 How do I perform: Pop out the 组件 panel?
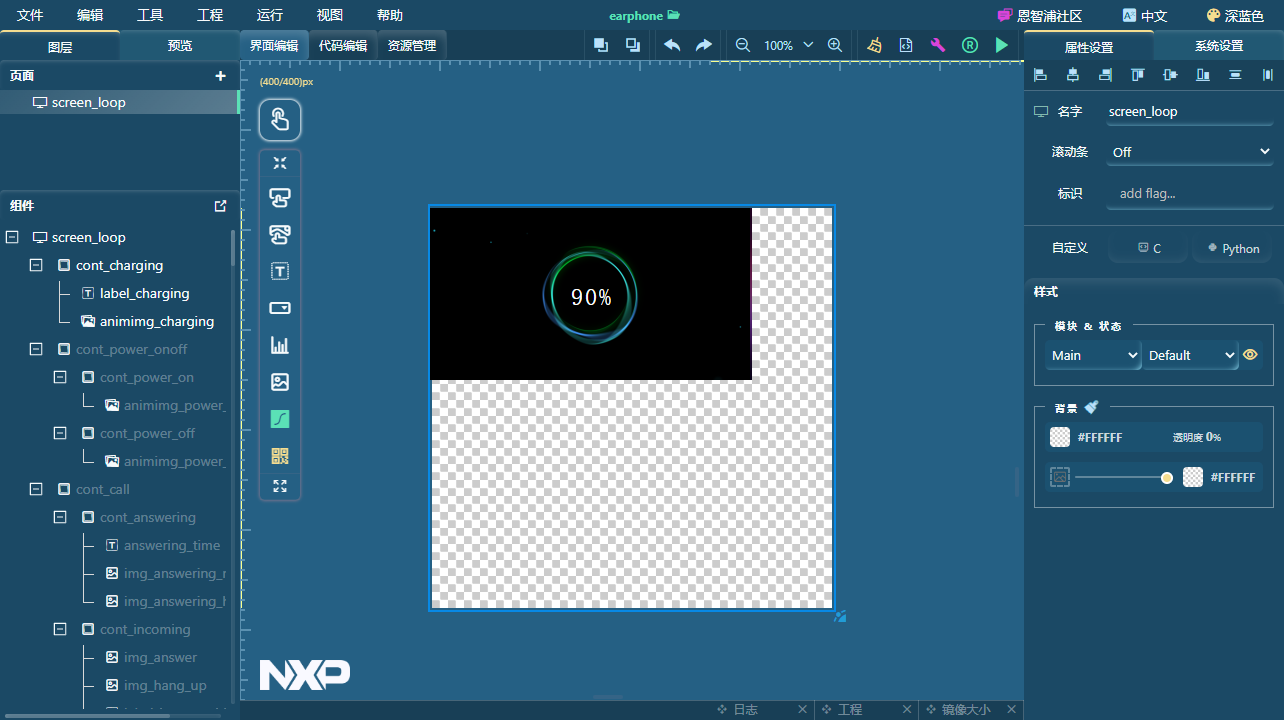pyautogui.click(x=221, y=206)
